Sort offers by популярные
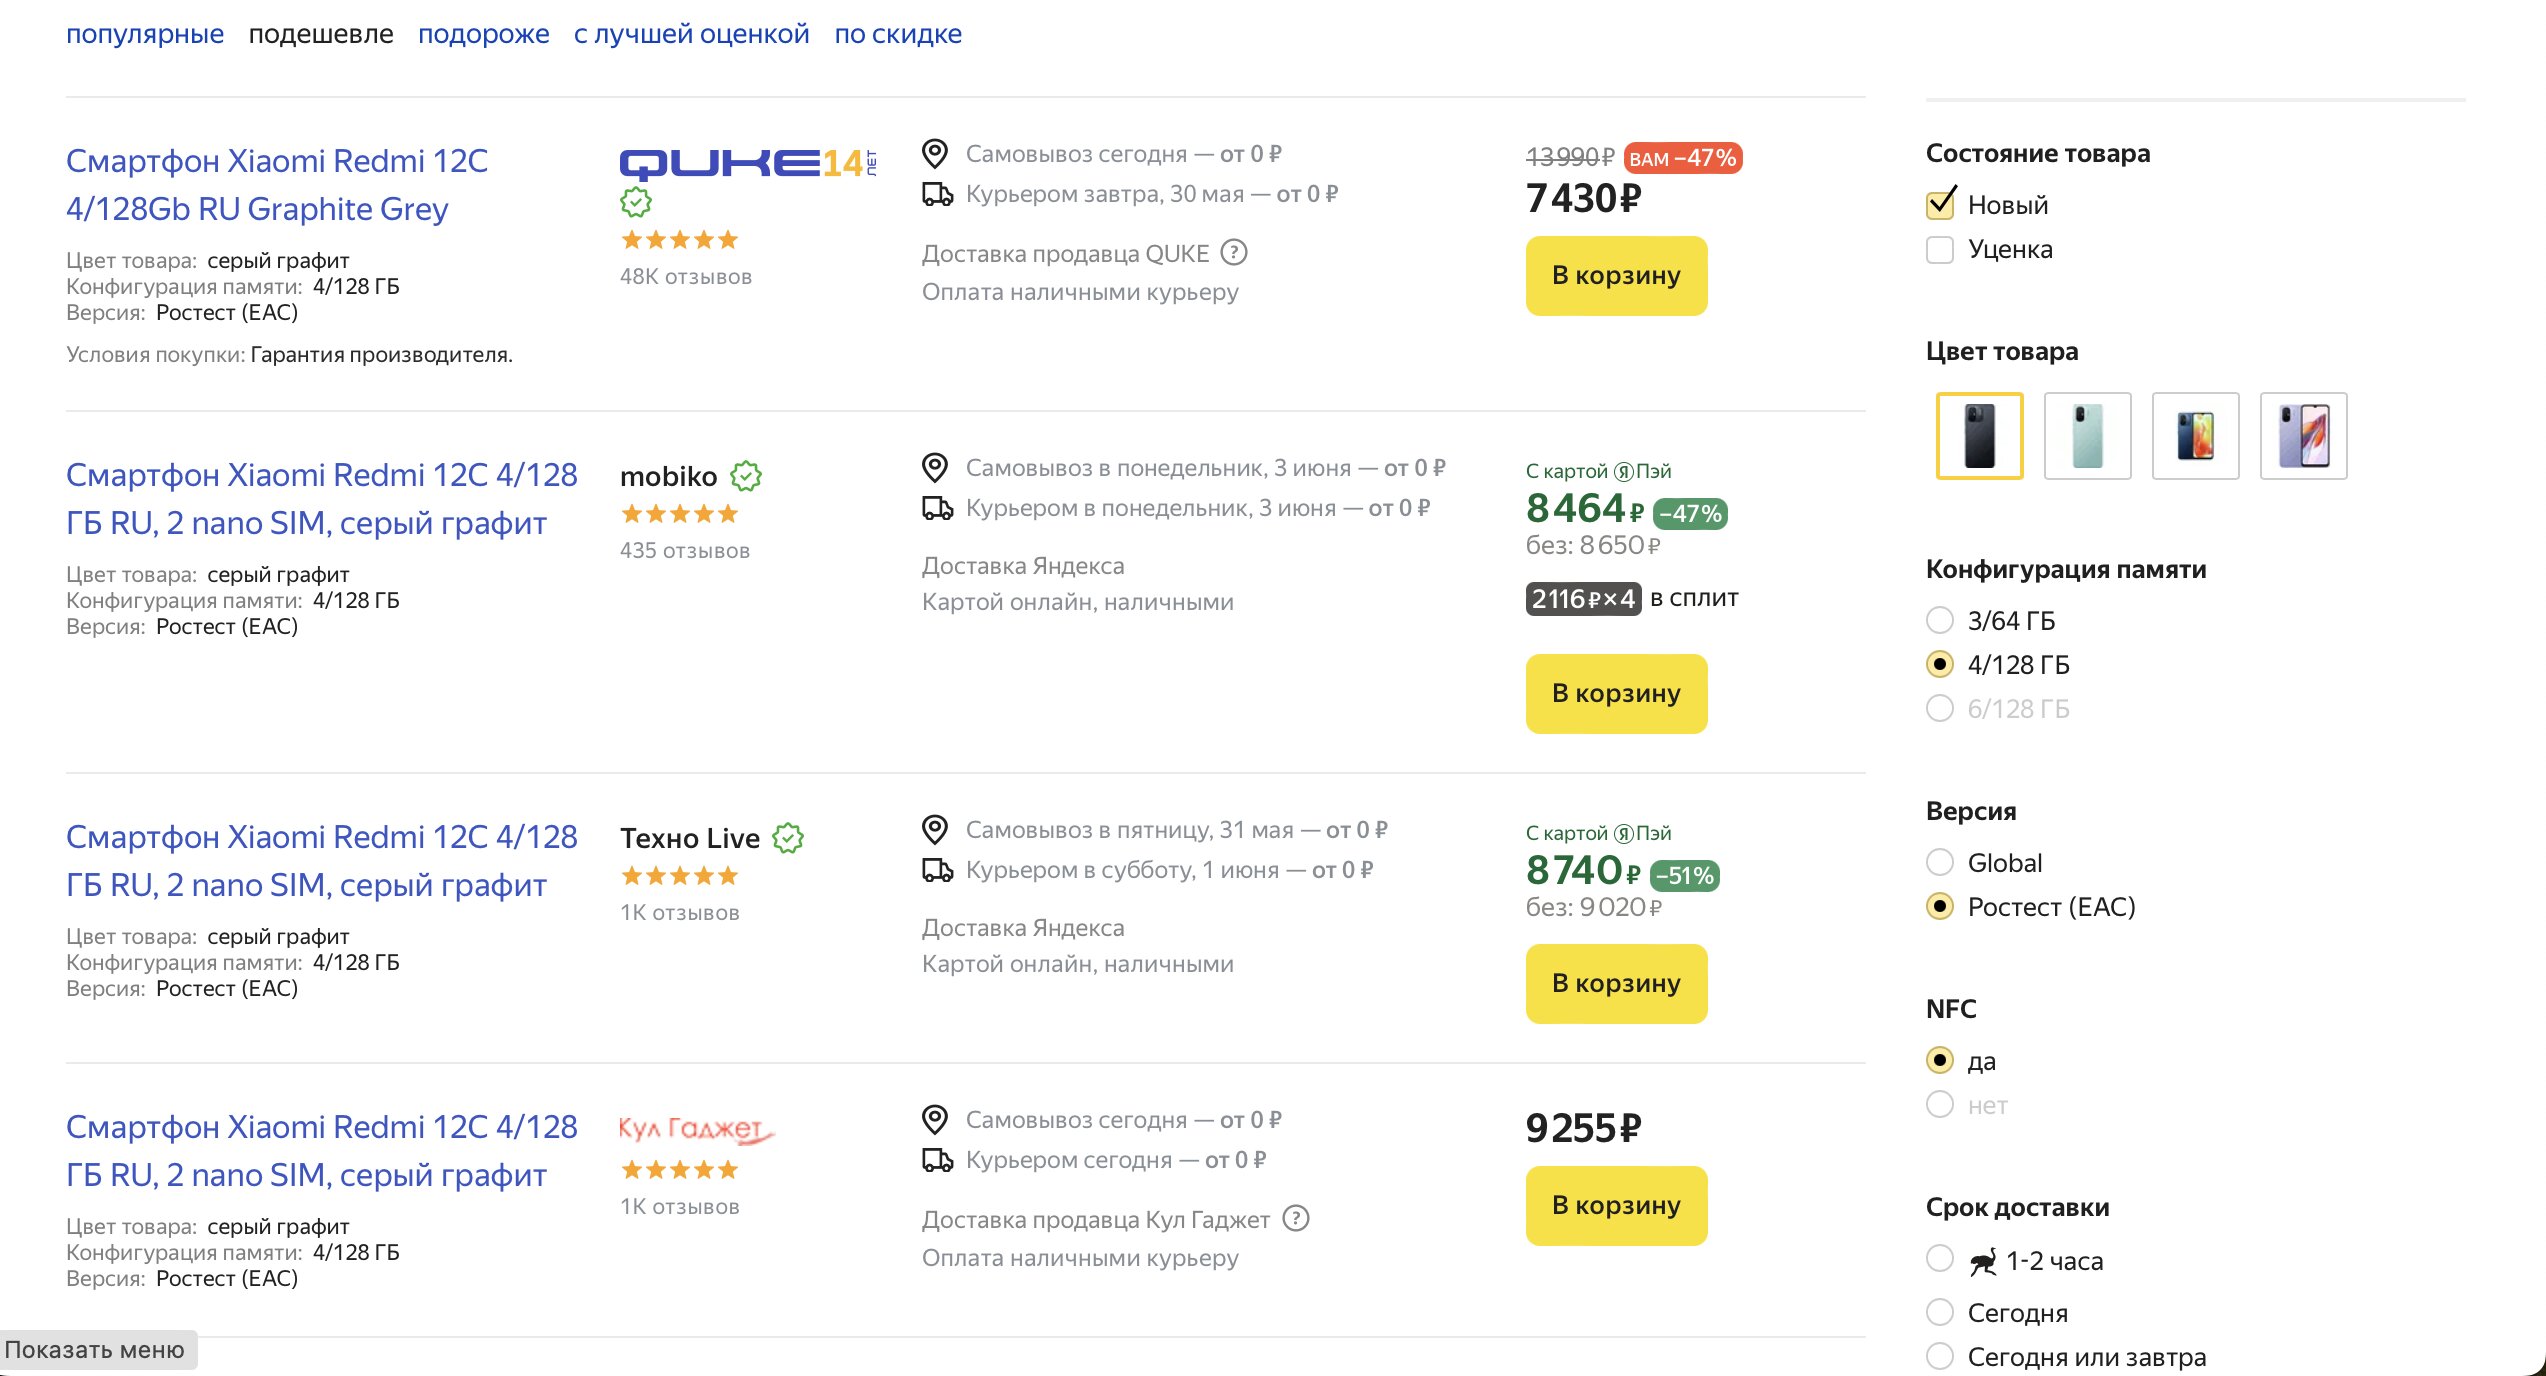The width and height of the screenshot is (2546, 1376). click(x=145, y=33)
